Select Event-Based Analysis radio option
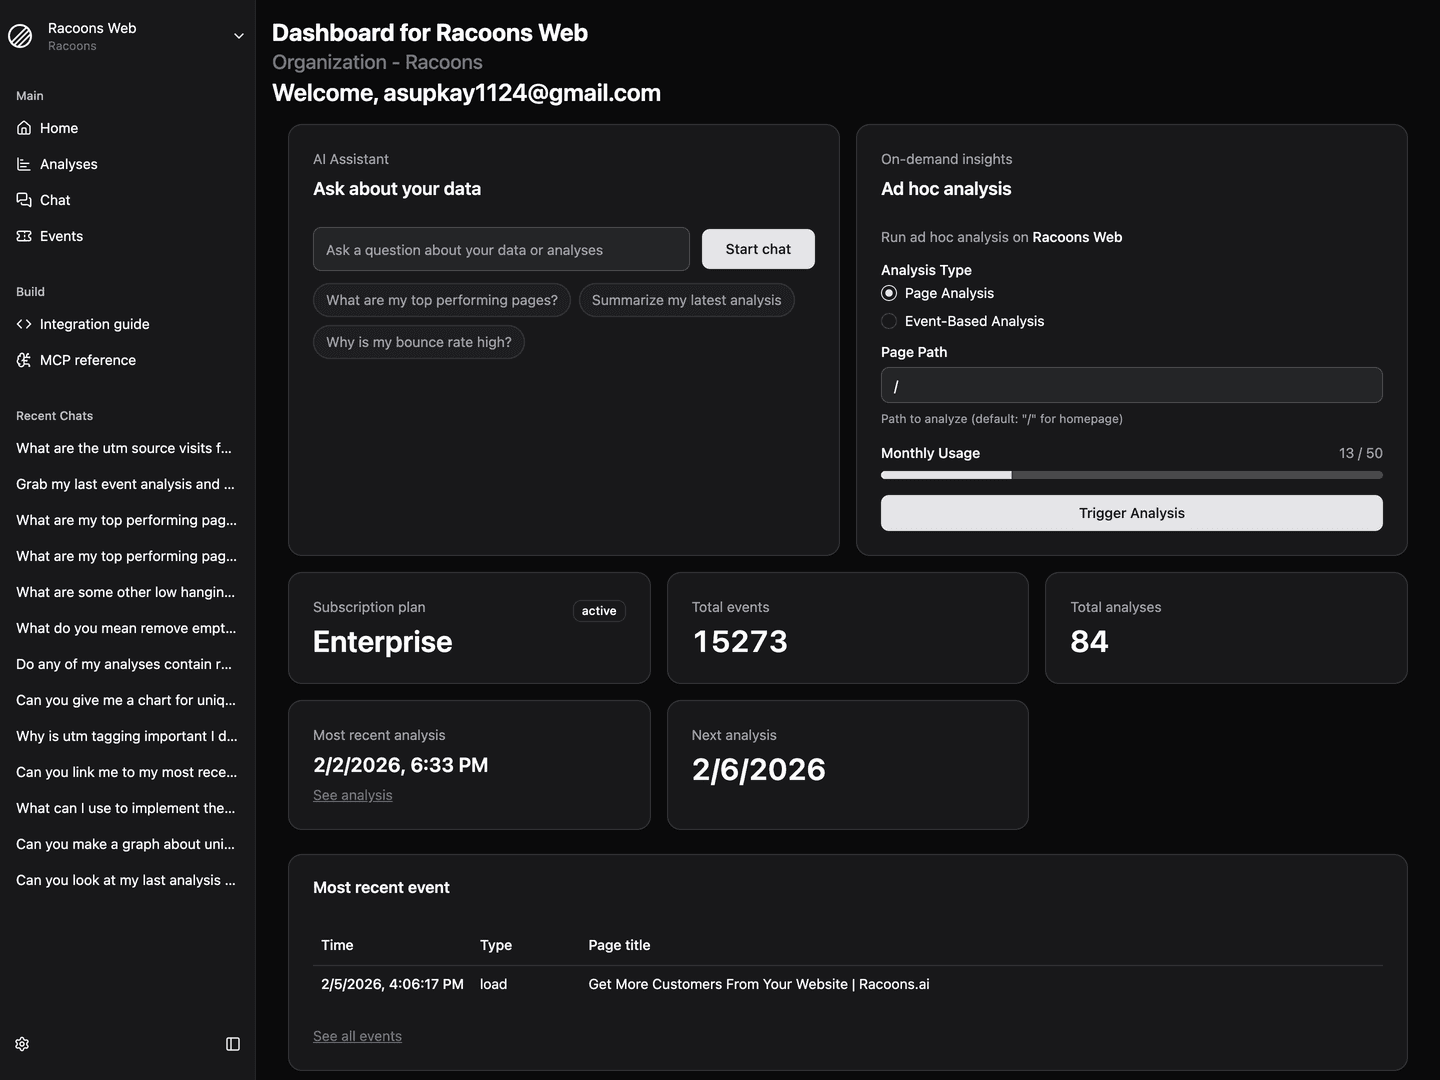 (889, 321)
